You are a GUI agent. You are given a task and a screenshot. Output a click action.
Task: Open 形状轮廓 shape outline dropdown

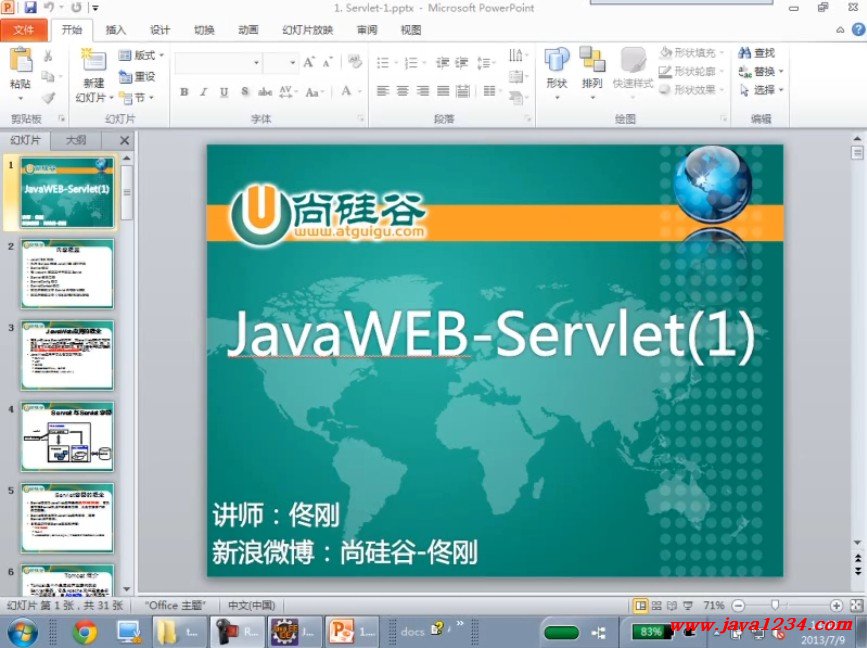coord(692,71)
